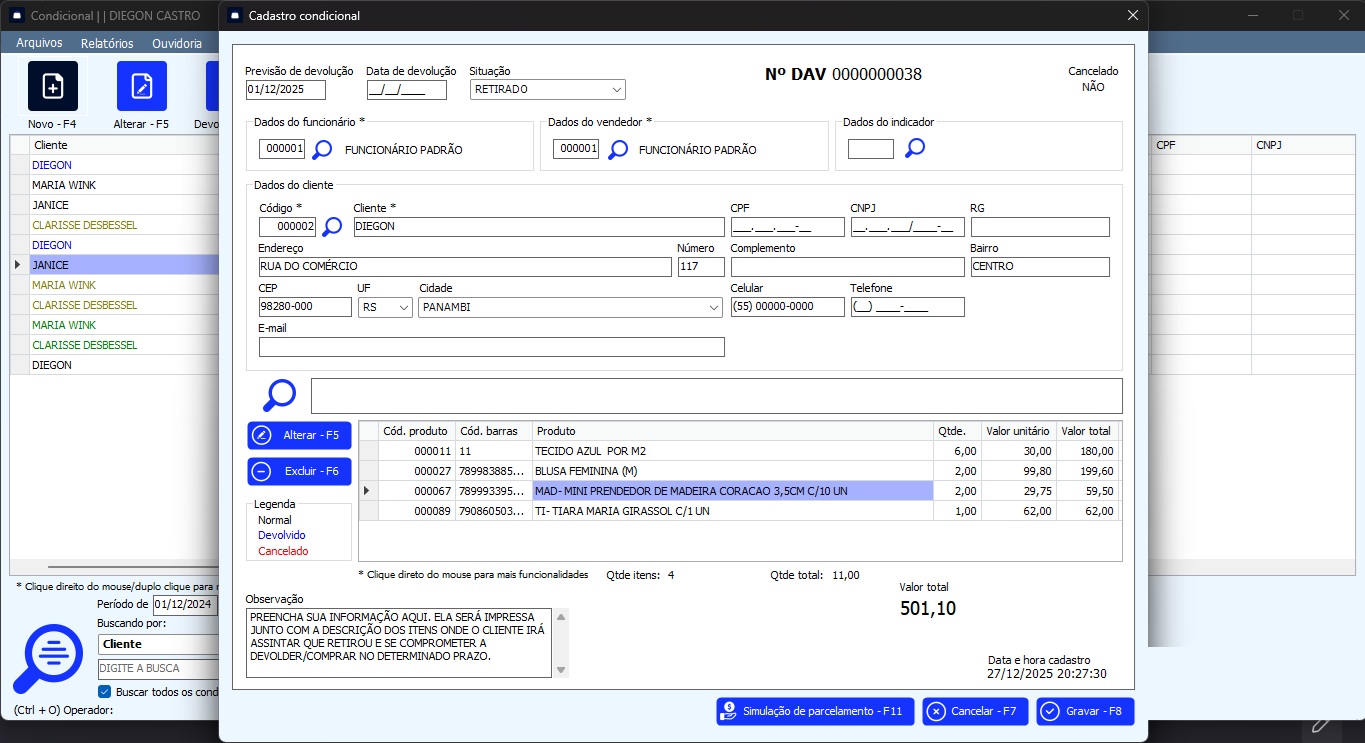Open the Relatórios menu
This screenshot has height=743, width=1365.
107,43
